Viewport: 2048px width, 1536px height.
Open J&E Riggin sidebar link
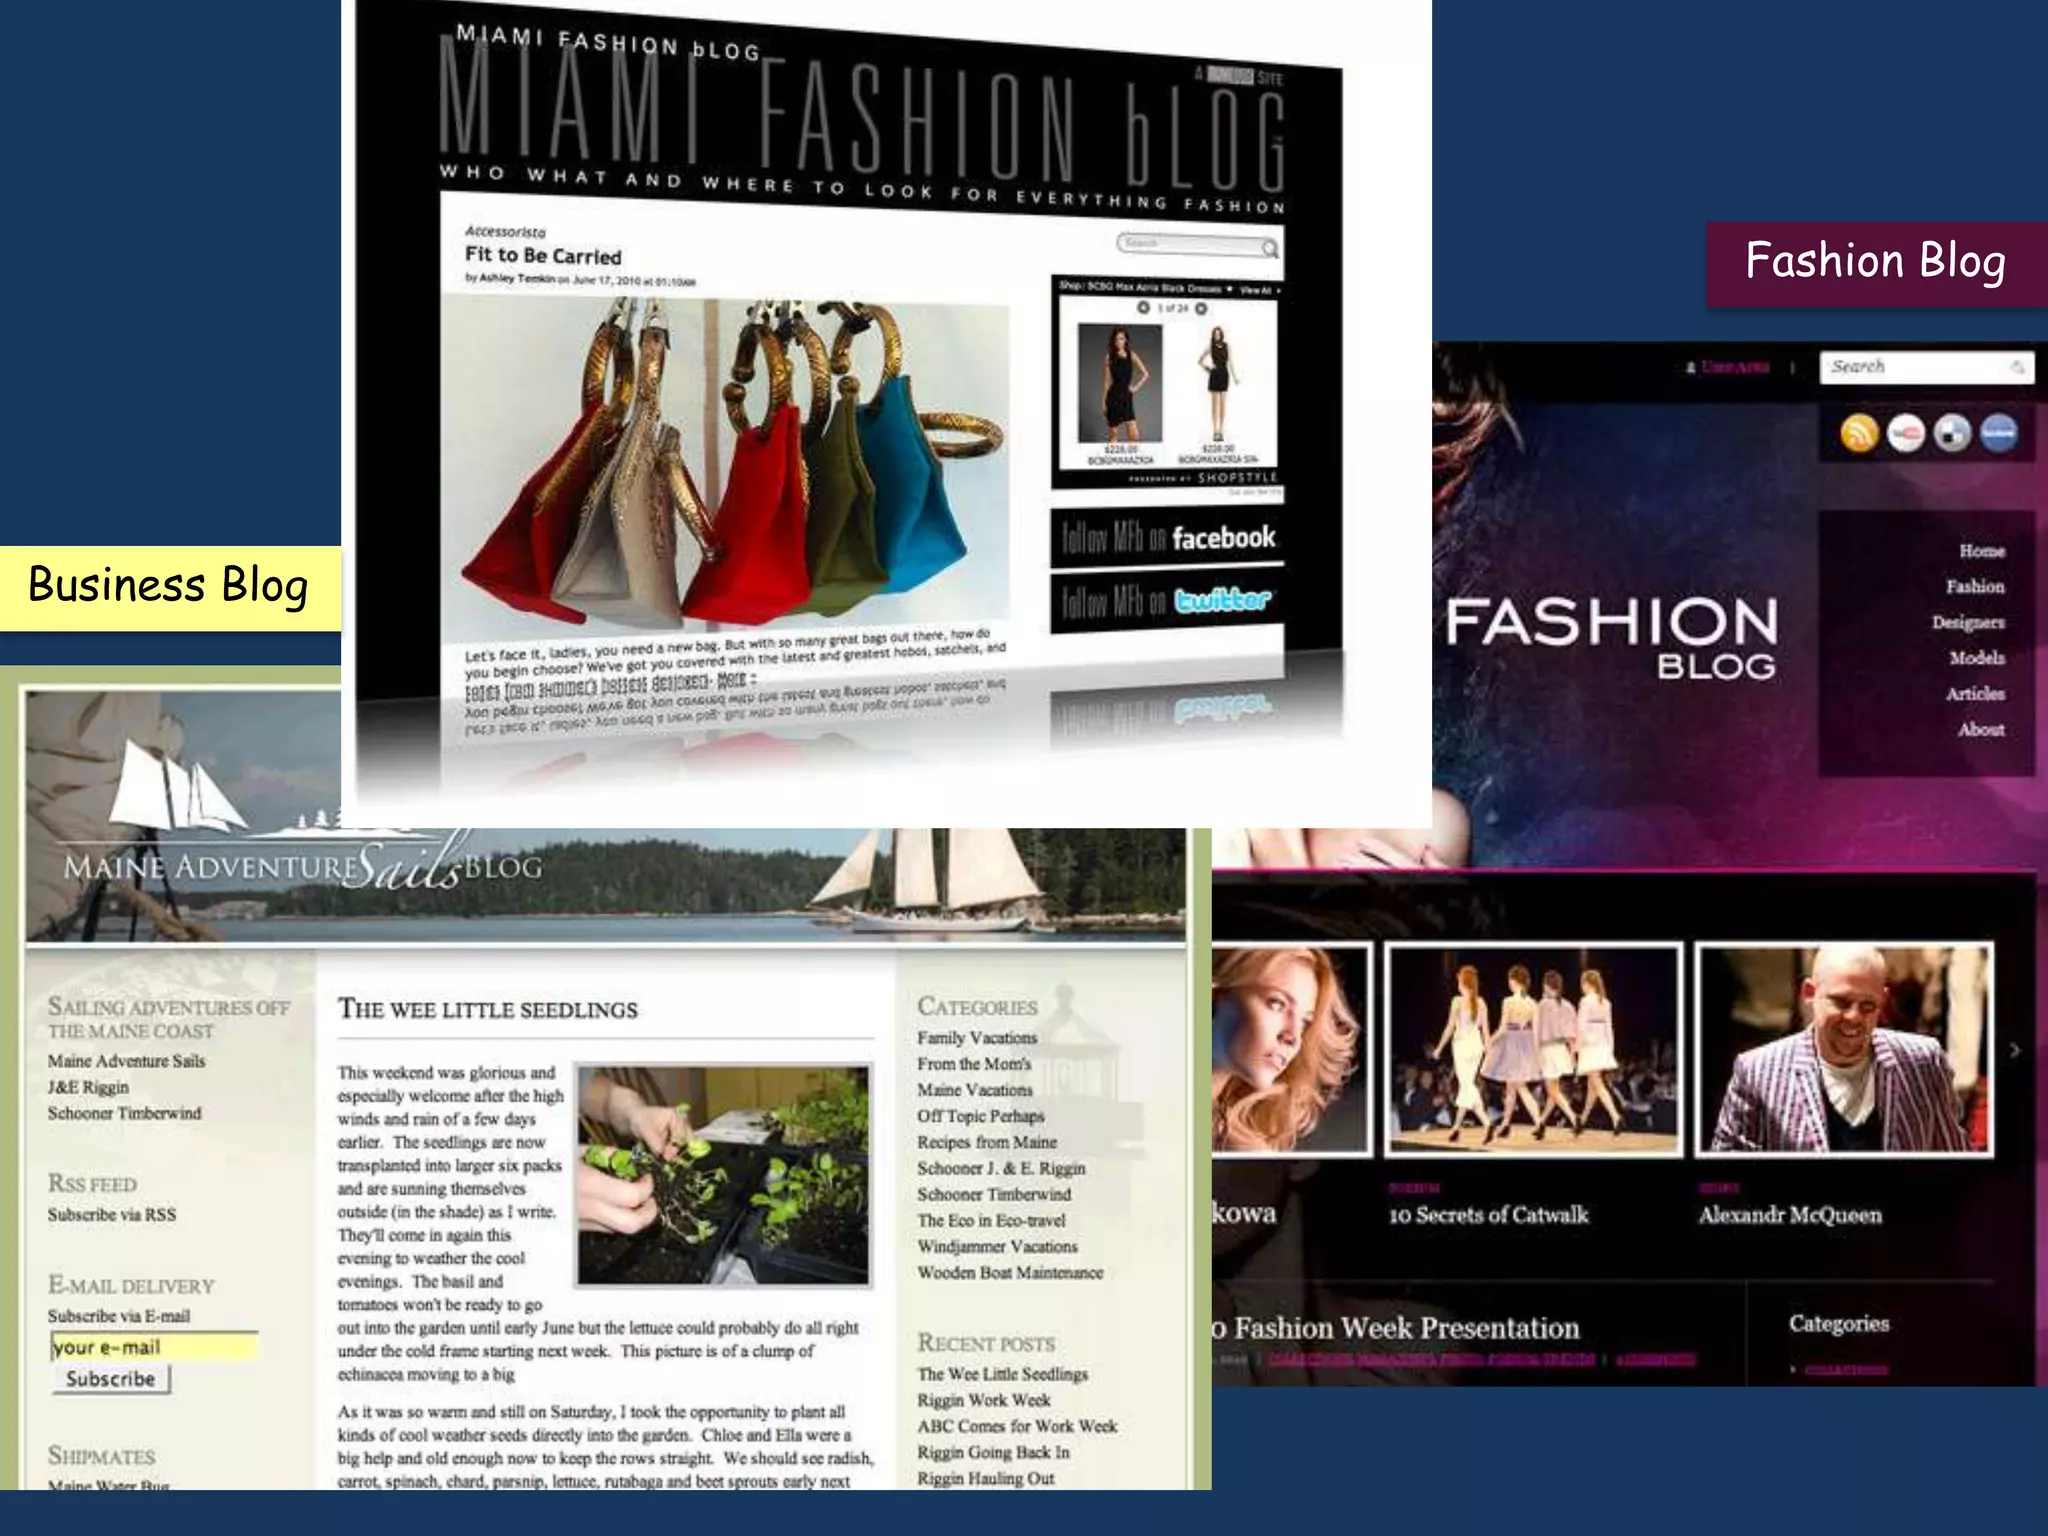click(88, 1087)
